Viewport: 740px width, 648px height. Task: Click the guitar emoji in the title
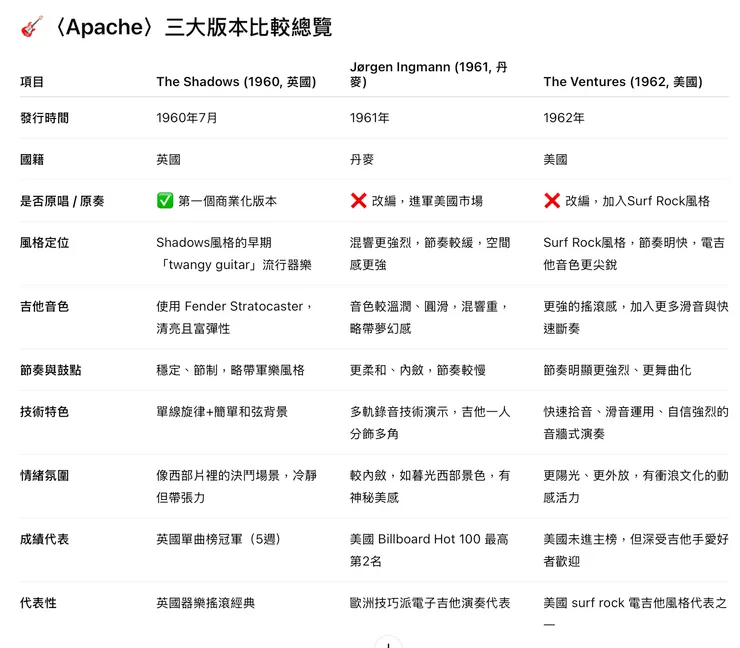click(x=32, y=26)
